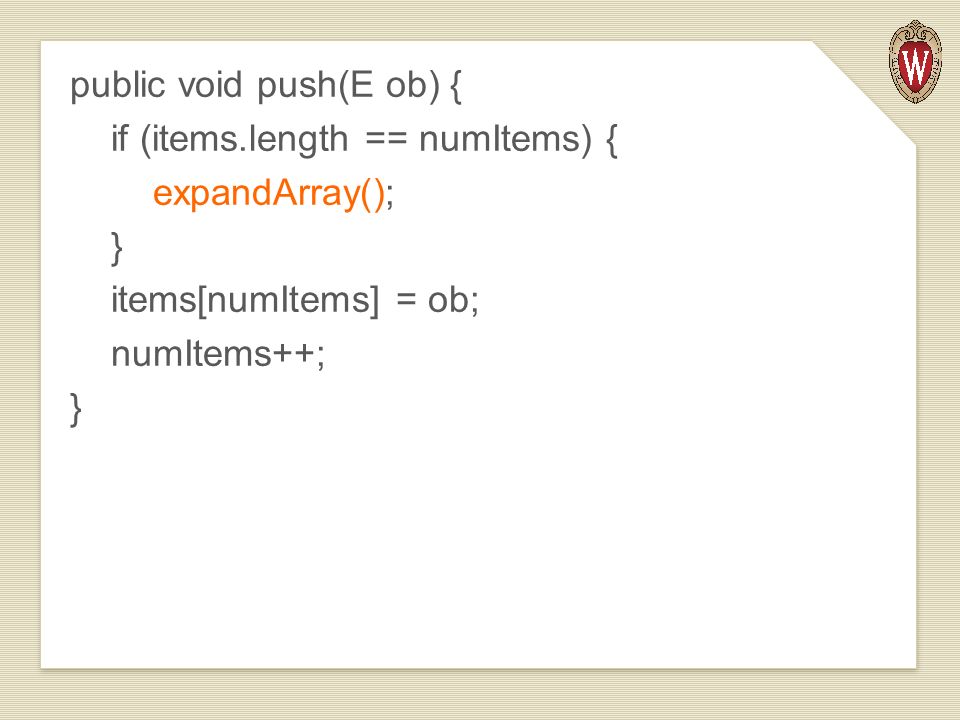Click the opening brace after push(E ob)
960x720 pixels.
coord(456,86)
